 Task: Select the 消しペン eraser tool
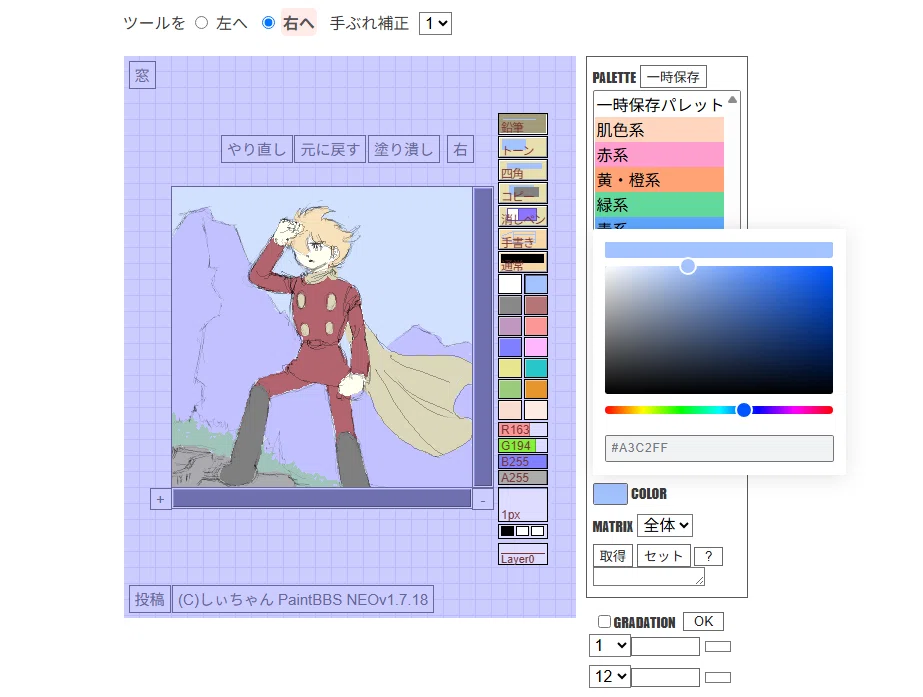pyautogui.click(x=523, y=216)
